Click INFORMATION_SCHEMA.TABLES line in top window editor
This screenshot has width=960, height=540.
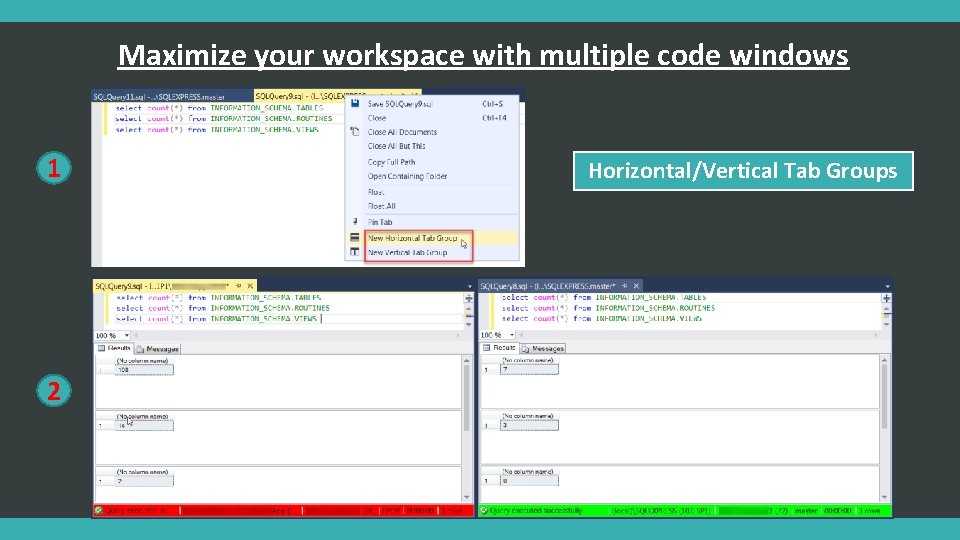(219, 108)
